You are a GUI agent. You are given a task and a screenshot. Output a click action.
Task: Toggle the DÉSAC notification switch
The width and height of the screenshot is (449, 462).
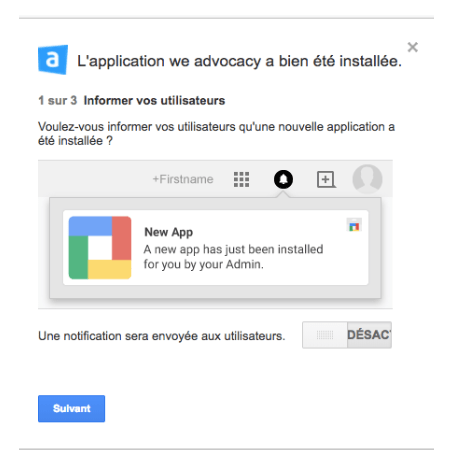[347, 335]
